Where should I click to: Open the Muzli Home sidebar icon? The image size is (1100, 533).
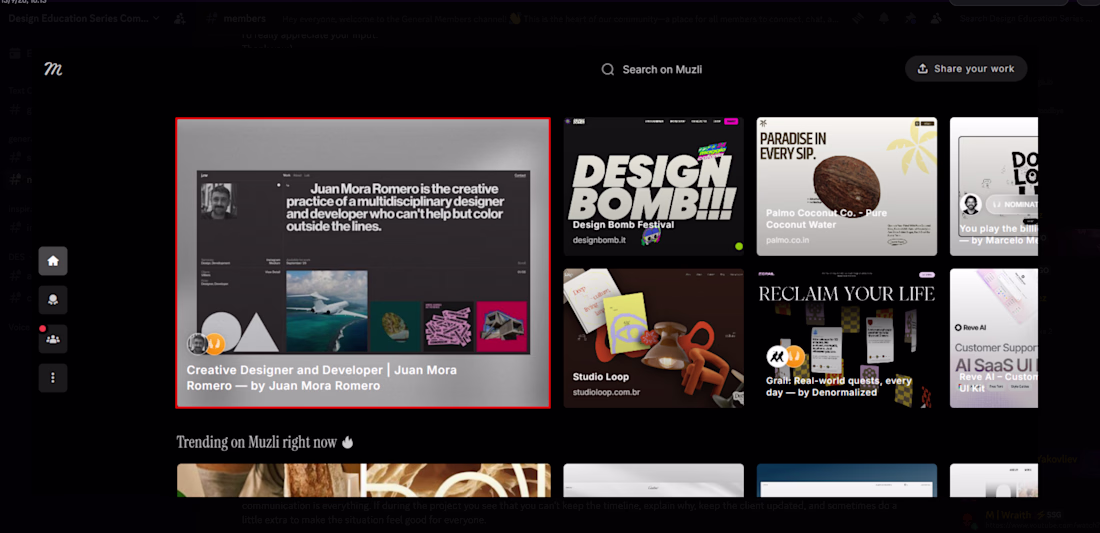53,261
